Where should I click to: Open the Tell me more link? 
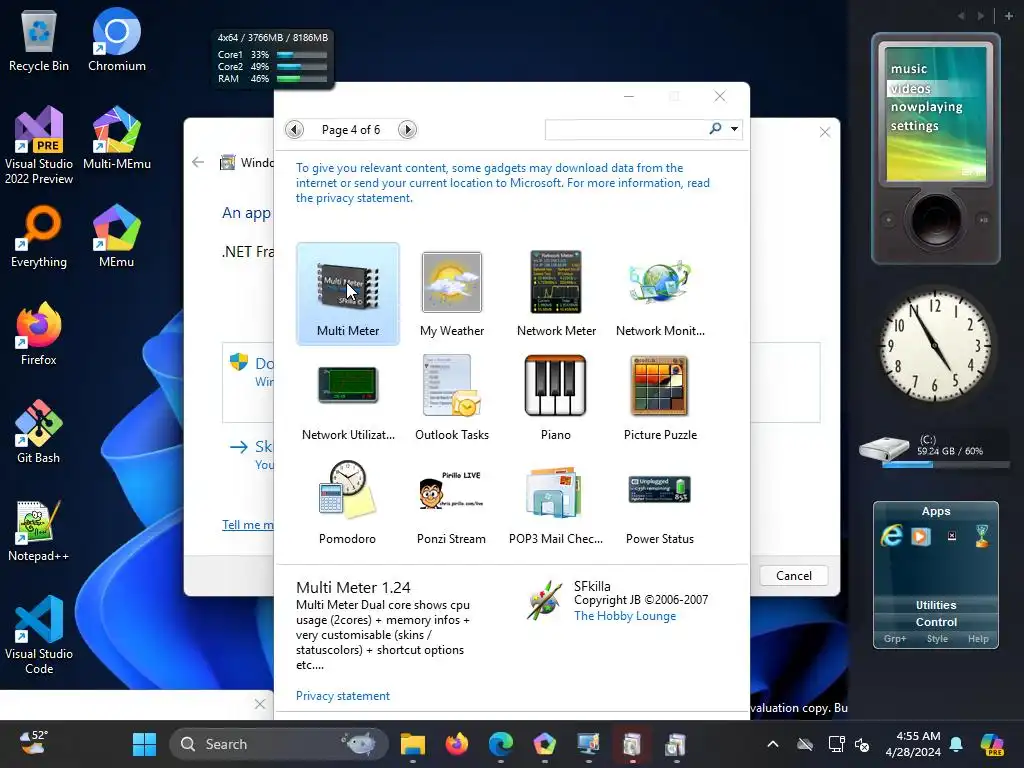248,524
